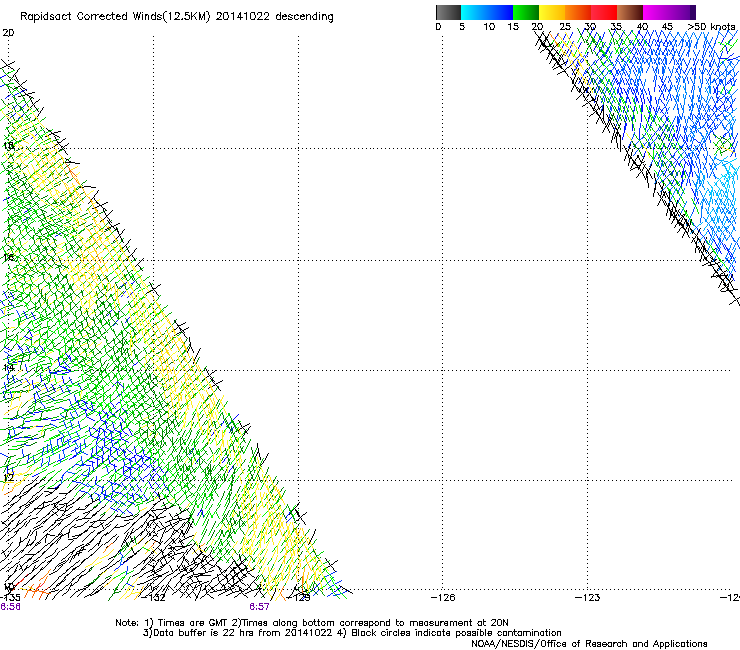Click the green 15-20 knots legend segment
Screen dimensions: 740x650
coord(526,12)
